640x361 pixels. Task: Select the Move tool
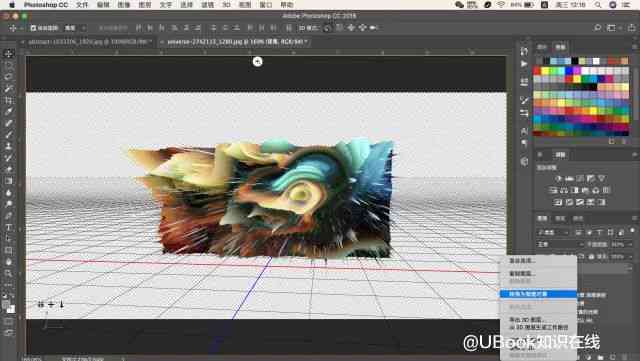[x=9, y=53]
